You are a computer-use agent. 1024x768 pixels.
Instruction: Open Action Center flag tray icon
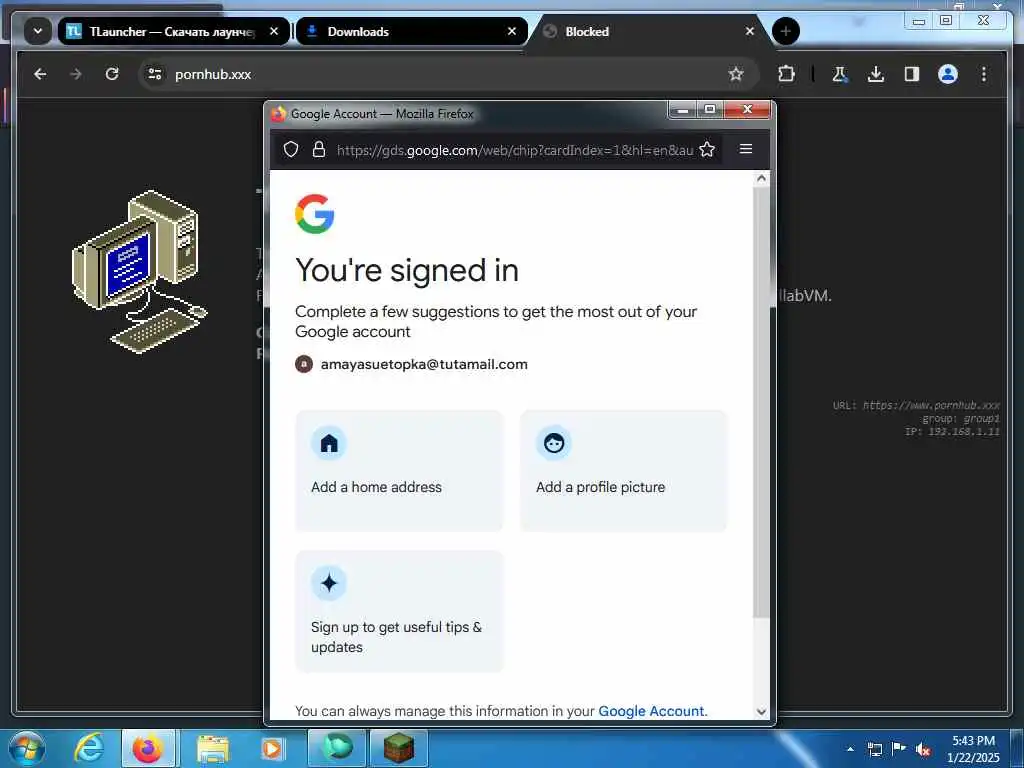pos(899,749)
